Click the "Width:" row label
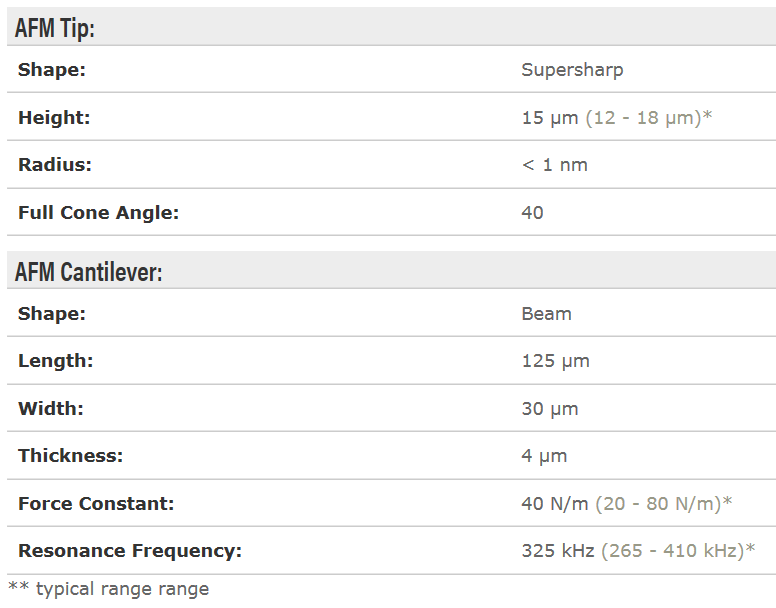776x608 pixels. [x=51, y=408]
